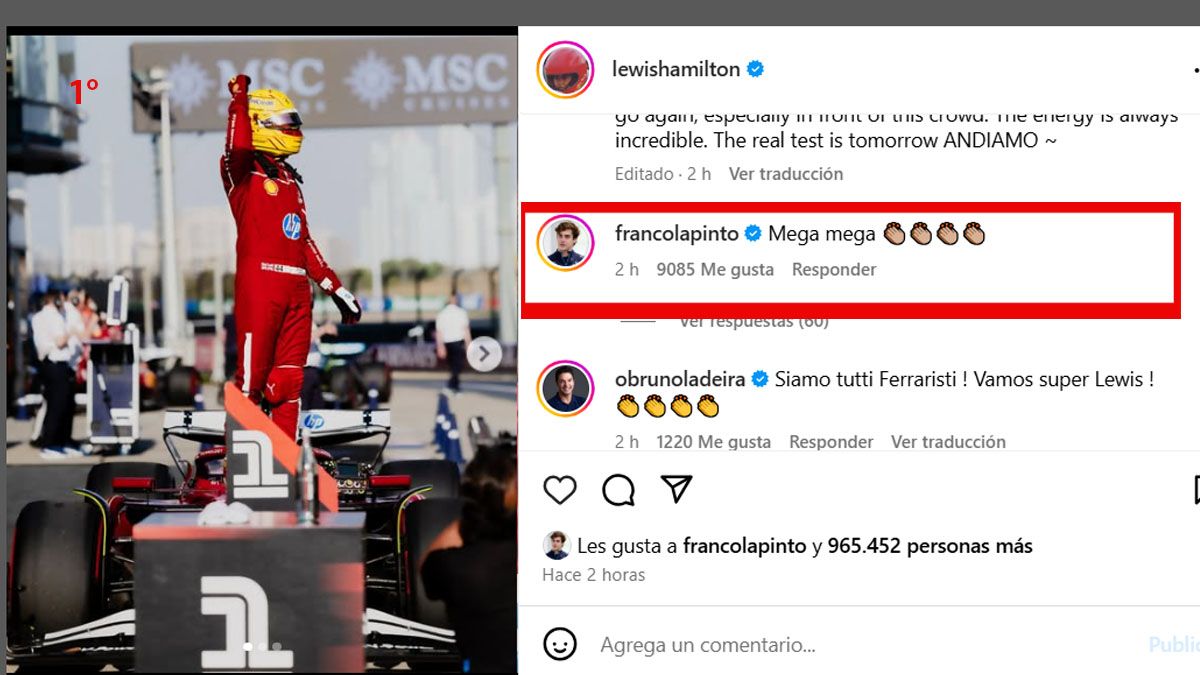This screenshot has height=675, width=1200.
Task: Save post with bookmark icon
Action: [x=1196, y=490]
